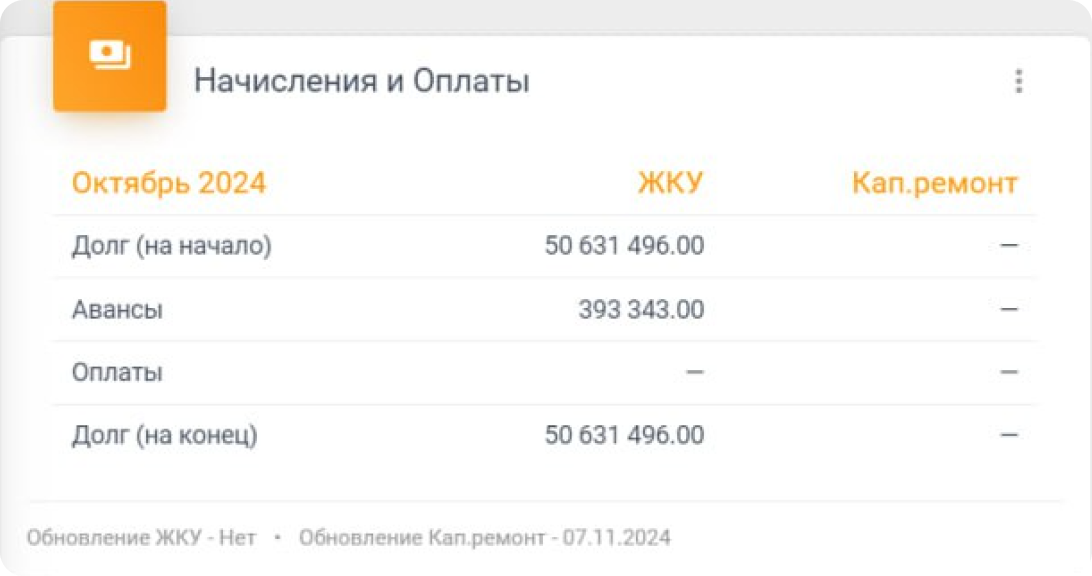Click the ЖКУ dash in Оплаты row
This screenshot has height=576, width=1092.
694,373
